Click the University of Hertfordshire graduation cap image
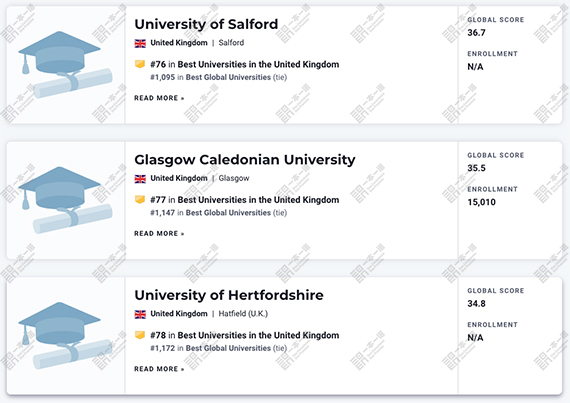 [65, 336]
